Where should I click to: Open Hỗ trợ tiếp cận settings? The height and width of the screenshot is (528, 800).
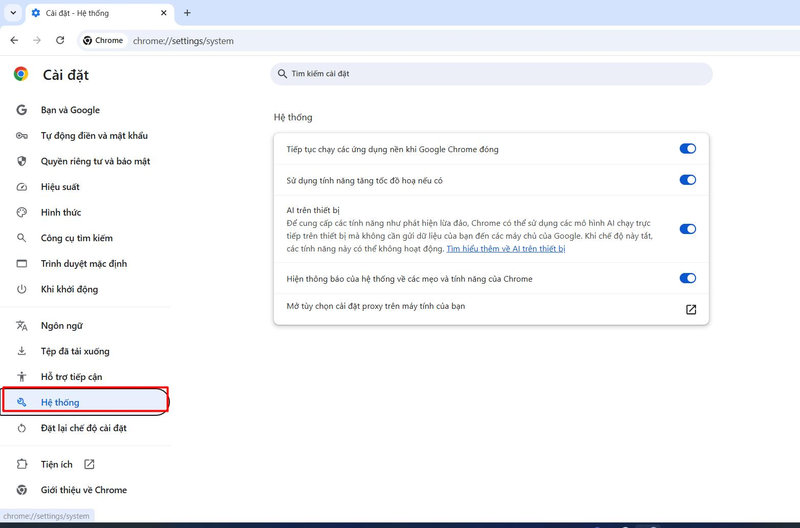tap(71, 376)
